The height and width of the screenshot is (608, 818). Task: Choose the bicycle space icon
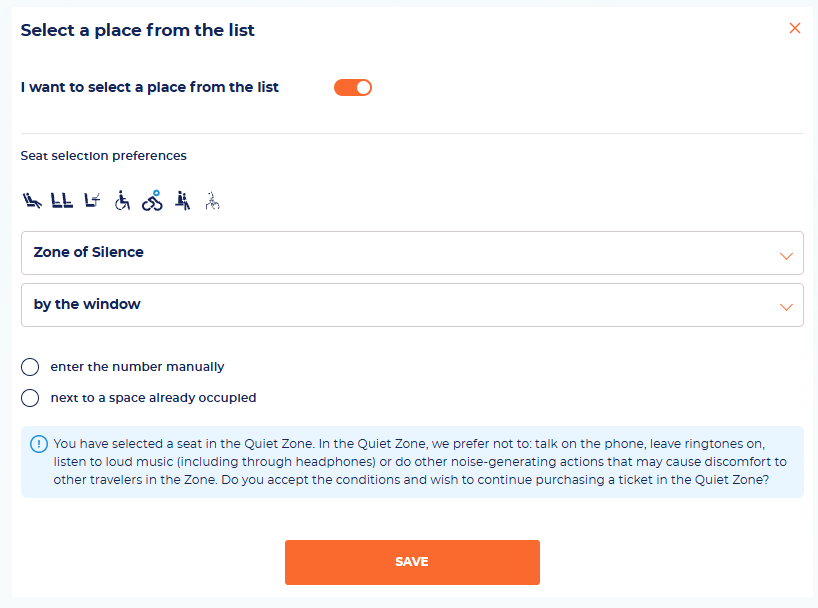point(152,201)
